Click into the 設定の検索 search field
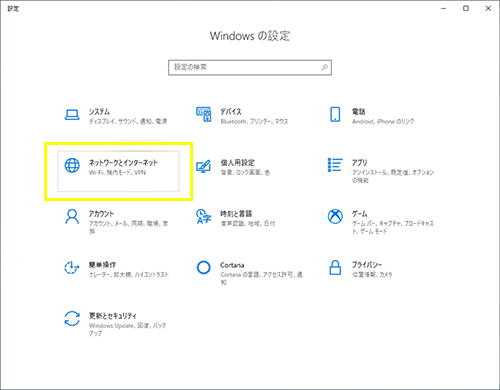This screenshot has height=390, width=500. tap(250, 68)
